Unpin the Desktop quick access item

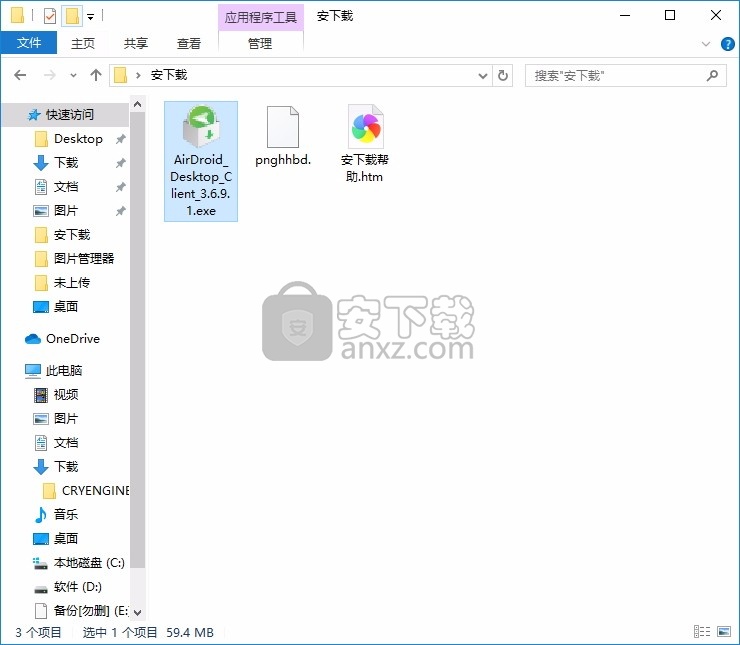coord(120,139)
